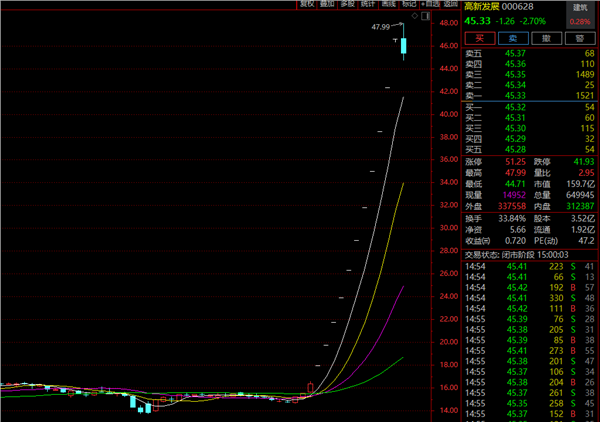Screen dimensions: 600x422
Task: Click the 市值 value 159.7亿
Action: 580,184
